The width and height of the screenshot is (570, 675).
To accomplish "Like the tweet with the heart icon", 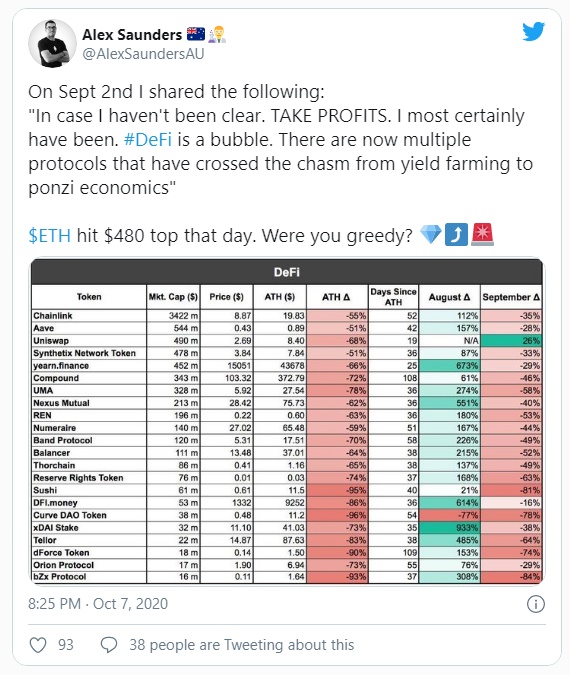I will [38, 645].
